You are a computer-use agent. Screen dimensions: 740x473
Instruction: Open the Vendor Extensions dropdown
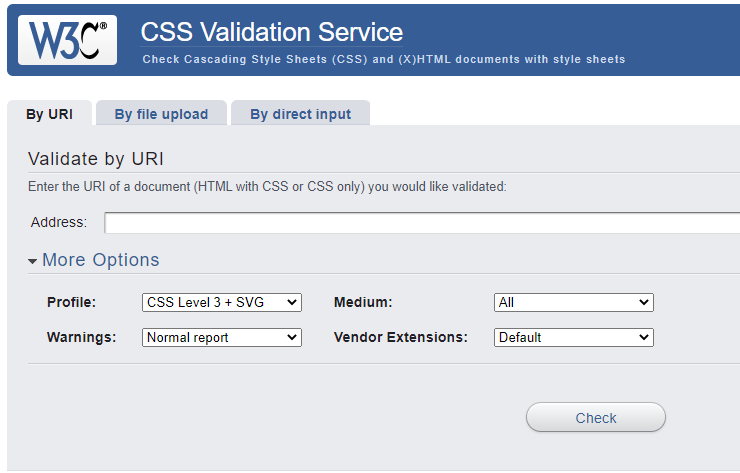573,338
